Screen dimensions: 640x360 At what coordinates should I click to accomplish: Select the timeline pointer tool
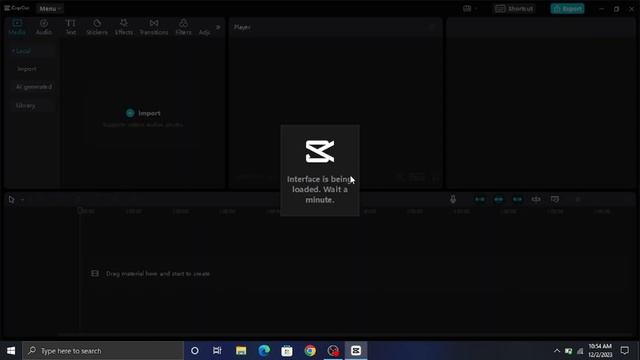pos(11,200)
